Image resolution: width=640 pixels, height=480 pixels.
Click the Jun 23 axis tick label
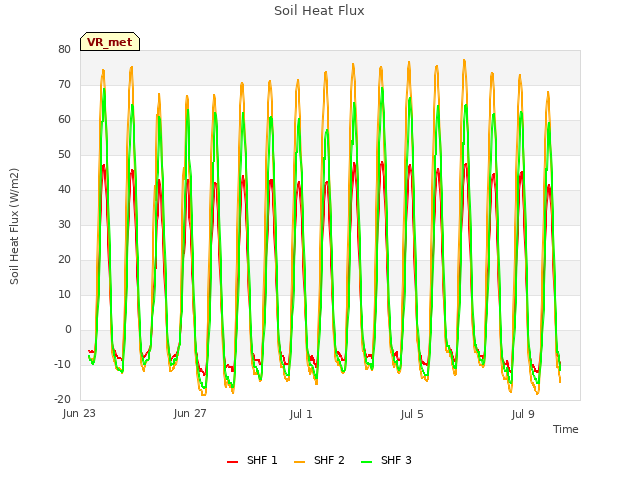pos(79,413)
